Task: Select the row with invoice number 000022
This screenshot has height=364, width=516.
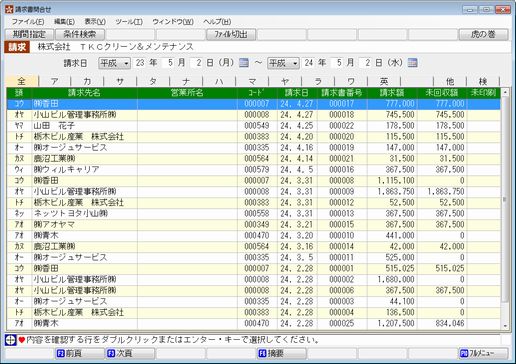Action: [253, 126]
